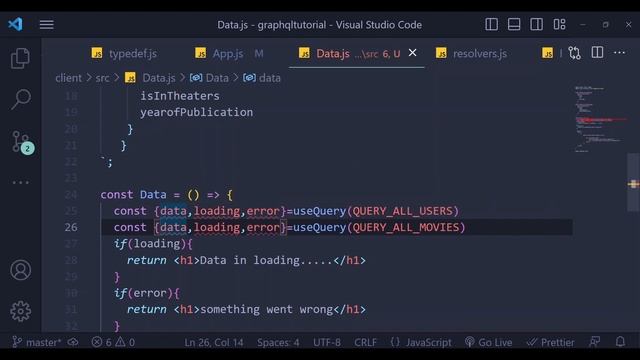
Task: Click Ln 26, Col 14 status entry
Action: [x=213, y=342]
